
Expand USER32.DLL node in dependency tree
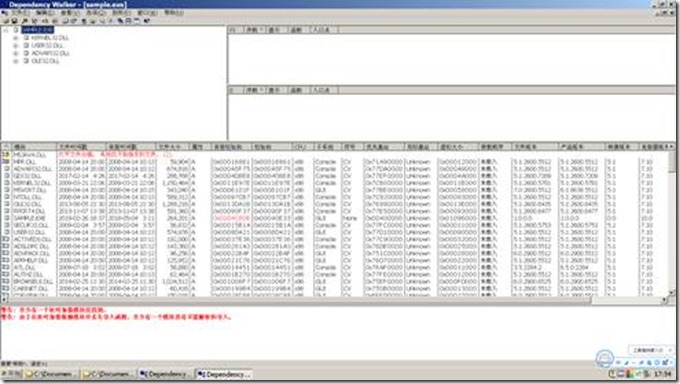[x=16, y=46]
